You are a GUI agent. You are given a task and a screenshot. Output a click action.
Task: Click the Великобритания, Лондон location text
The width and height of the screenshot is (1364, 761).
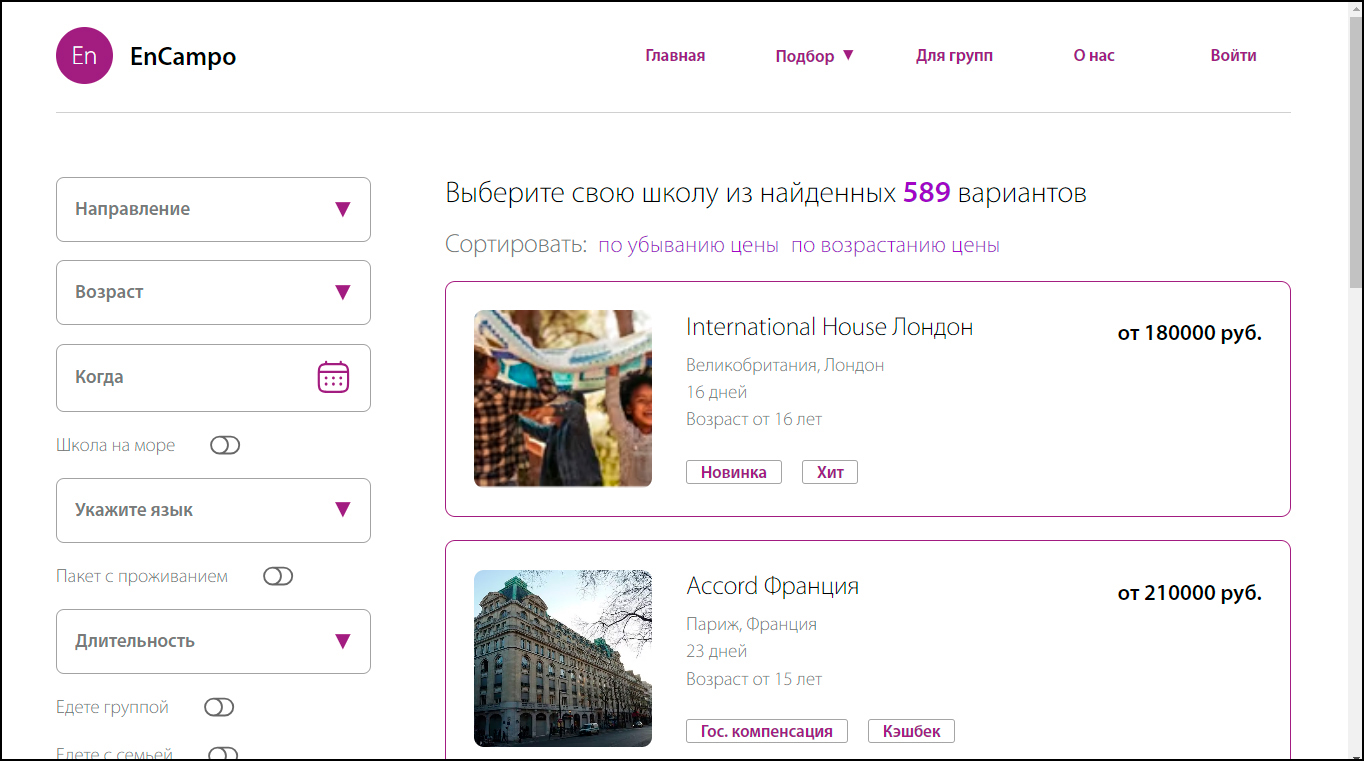[x=785, y=365]
